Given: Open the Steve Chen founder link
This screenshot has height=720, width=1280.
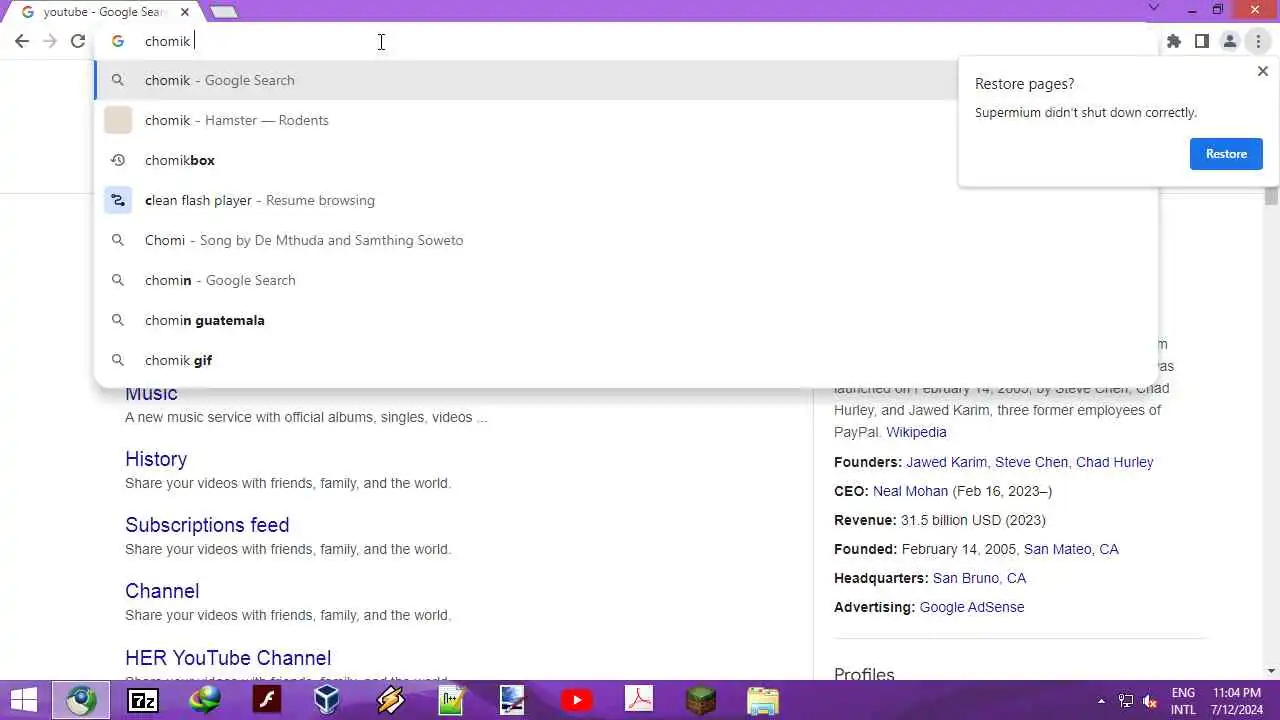Looking at the screenshot, I should click(1032, 462).
